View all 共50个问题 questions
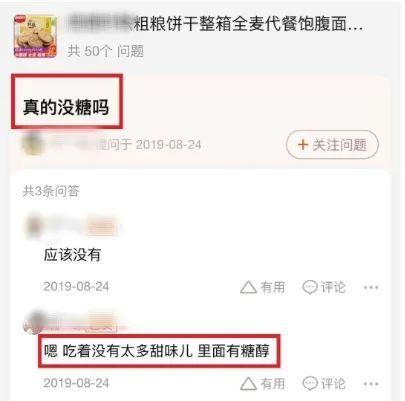Screen dimensions: 405x401 [106, 51]
